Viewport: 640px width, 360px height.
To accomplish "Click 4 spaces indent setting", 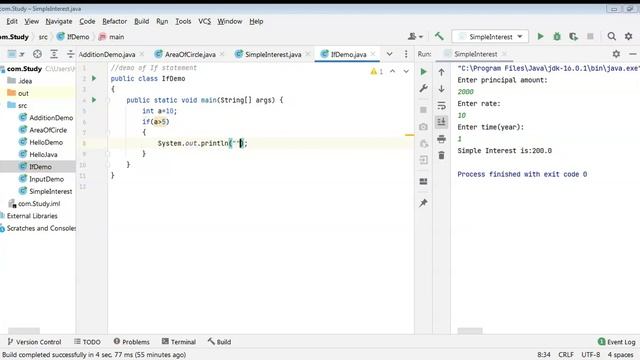I will 620,355.
